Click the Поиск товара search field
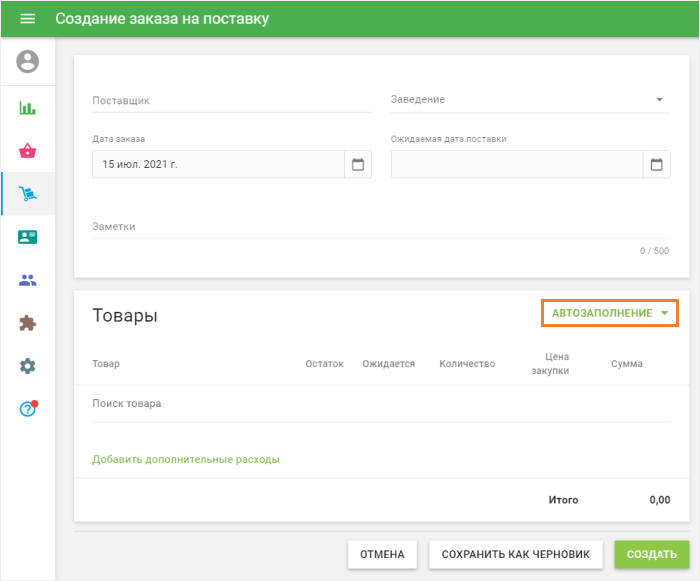700x581 pixels. [380, 404]
